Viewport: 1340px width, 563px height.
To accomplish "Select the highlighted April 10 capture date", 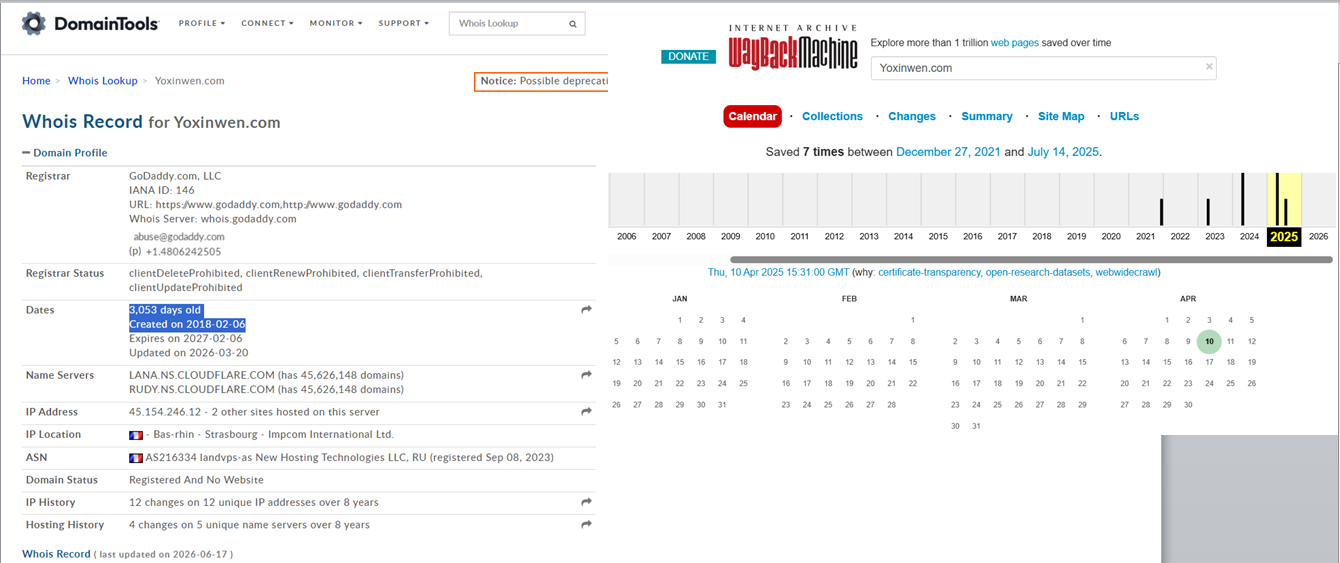I will click(x=1209, y=341).
